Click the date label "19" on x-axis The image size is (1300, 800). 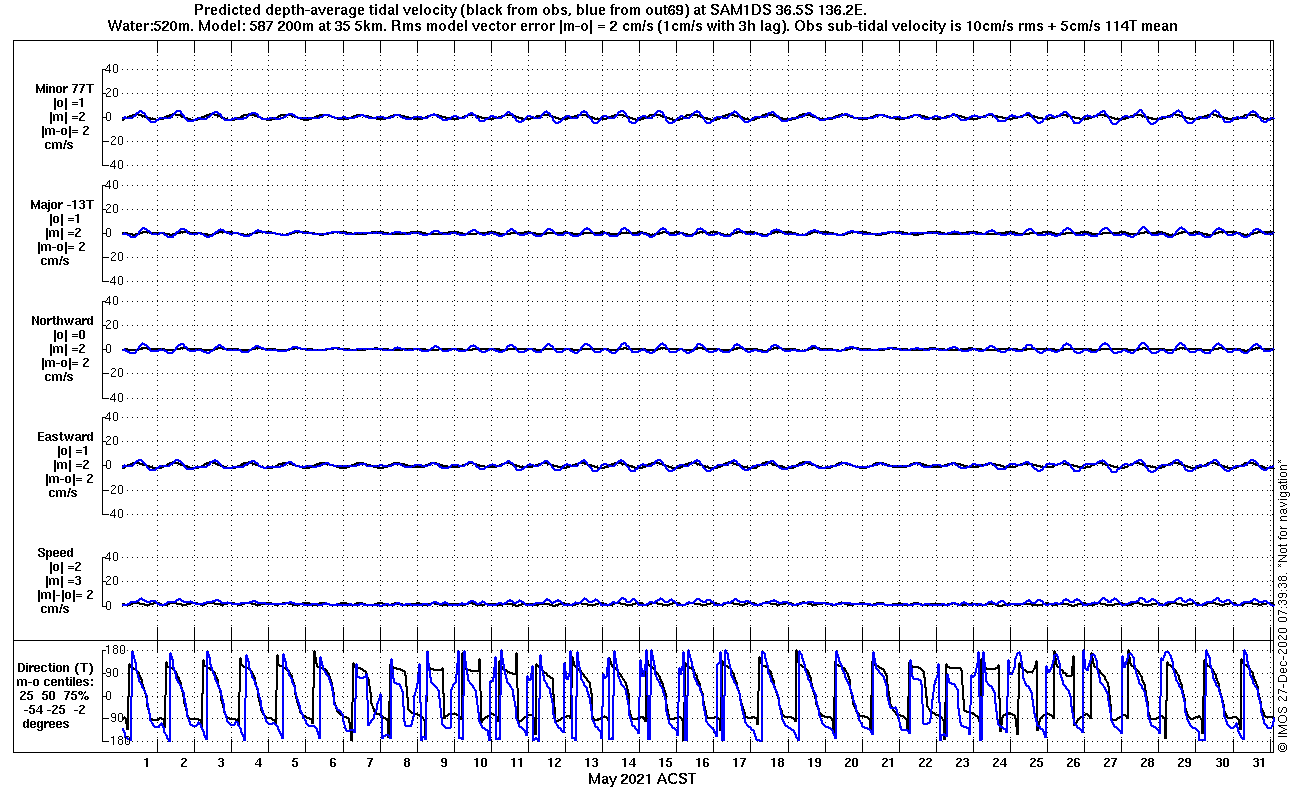[813, 763]
